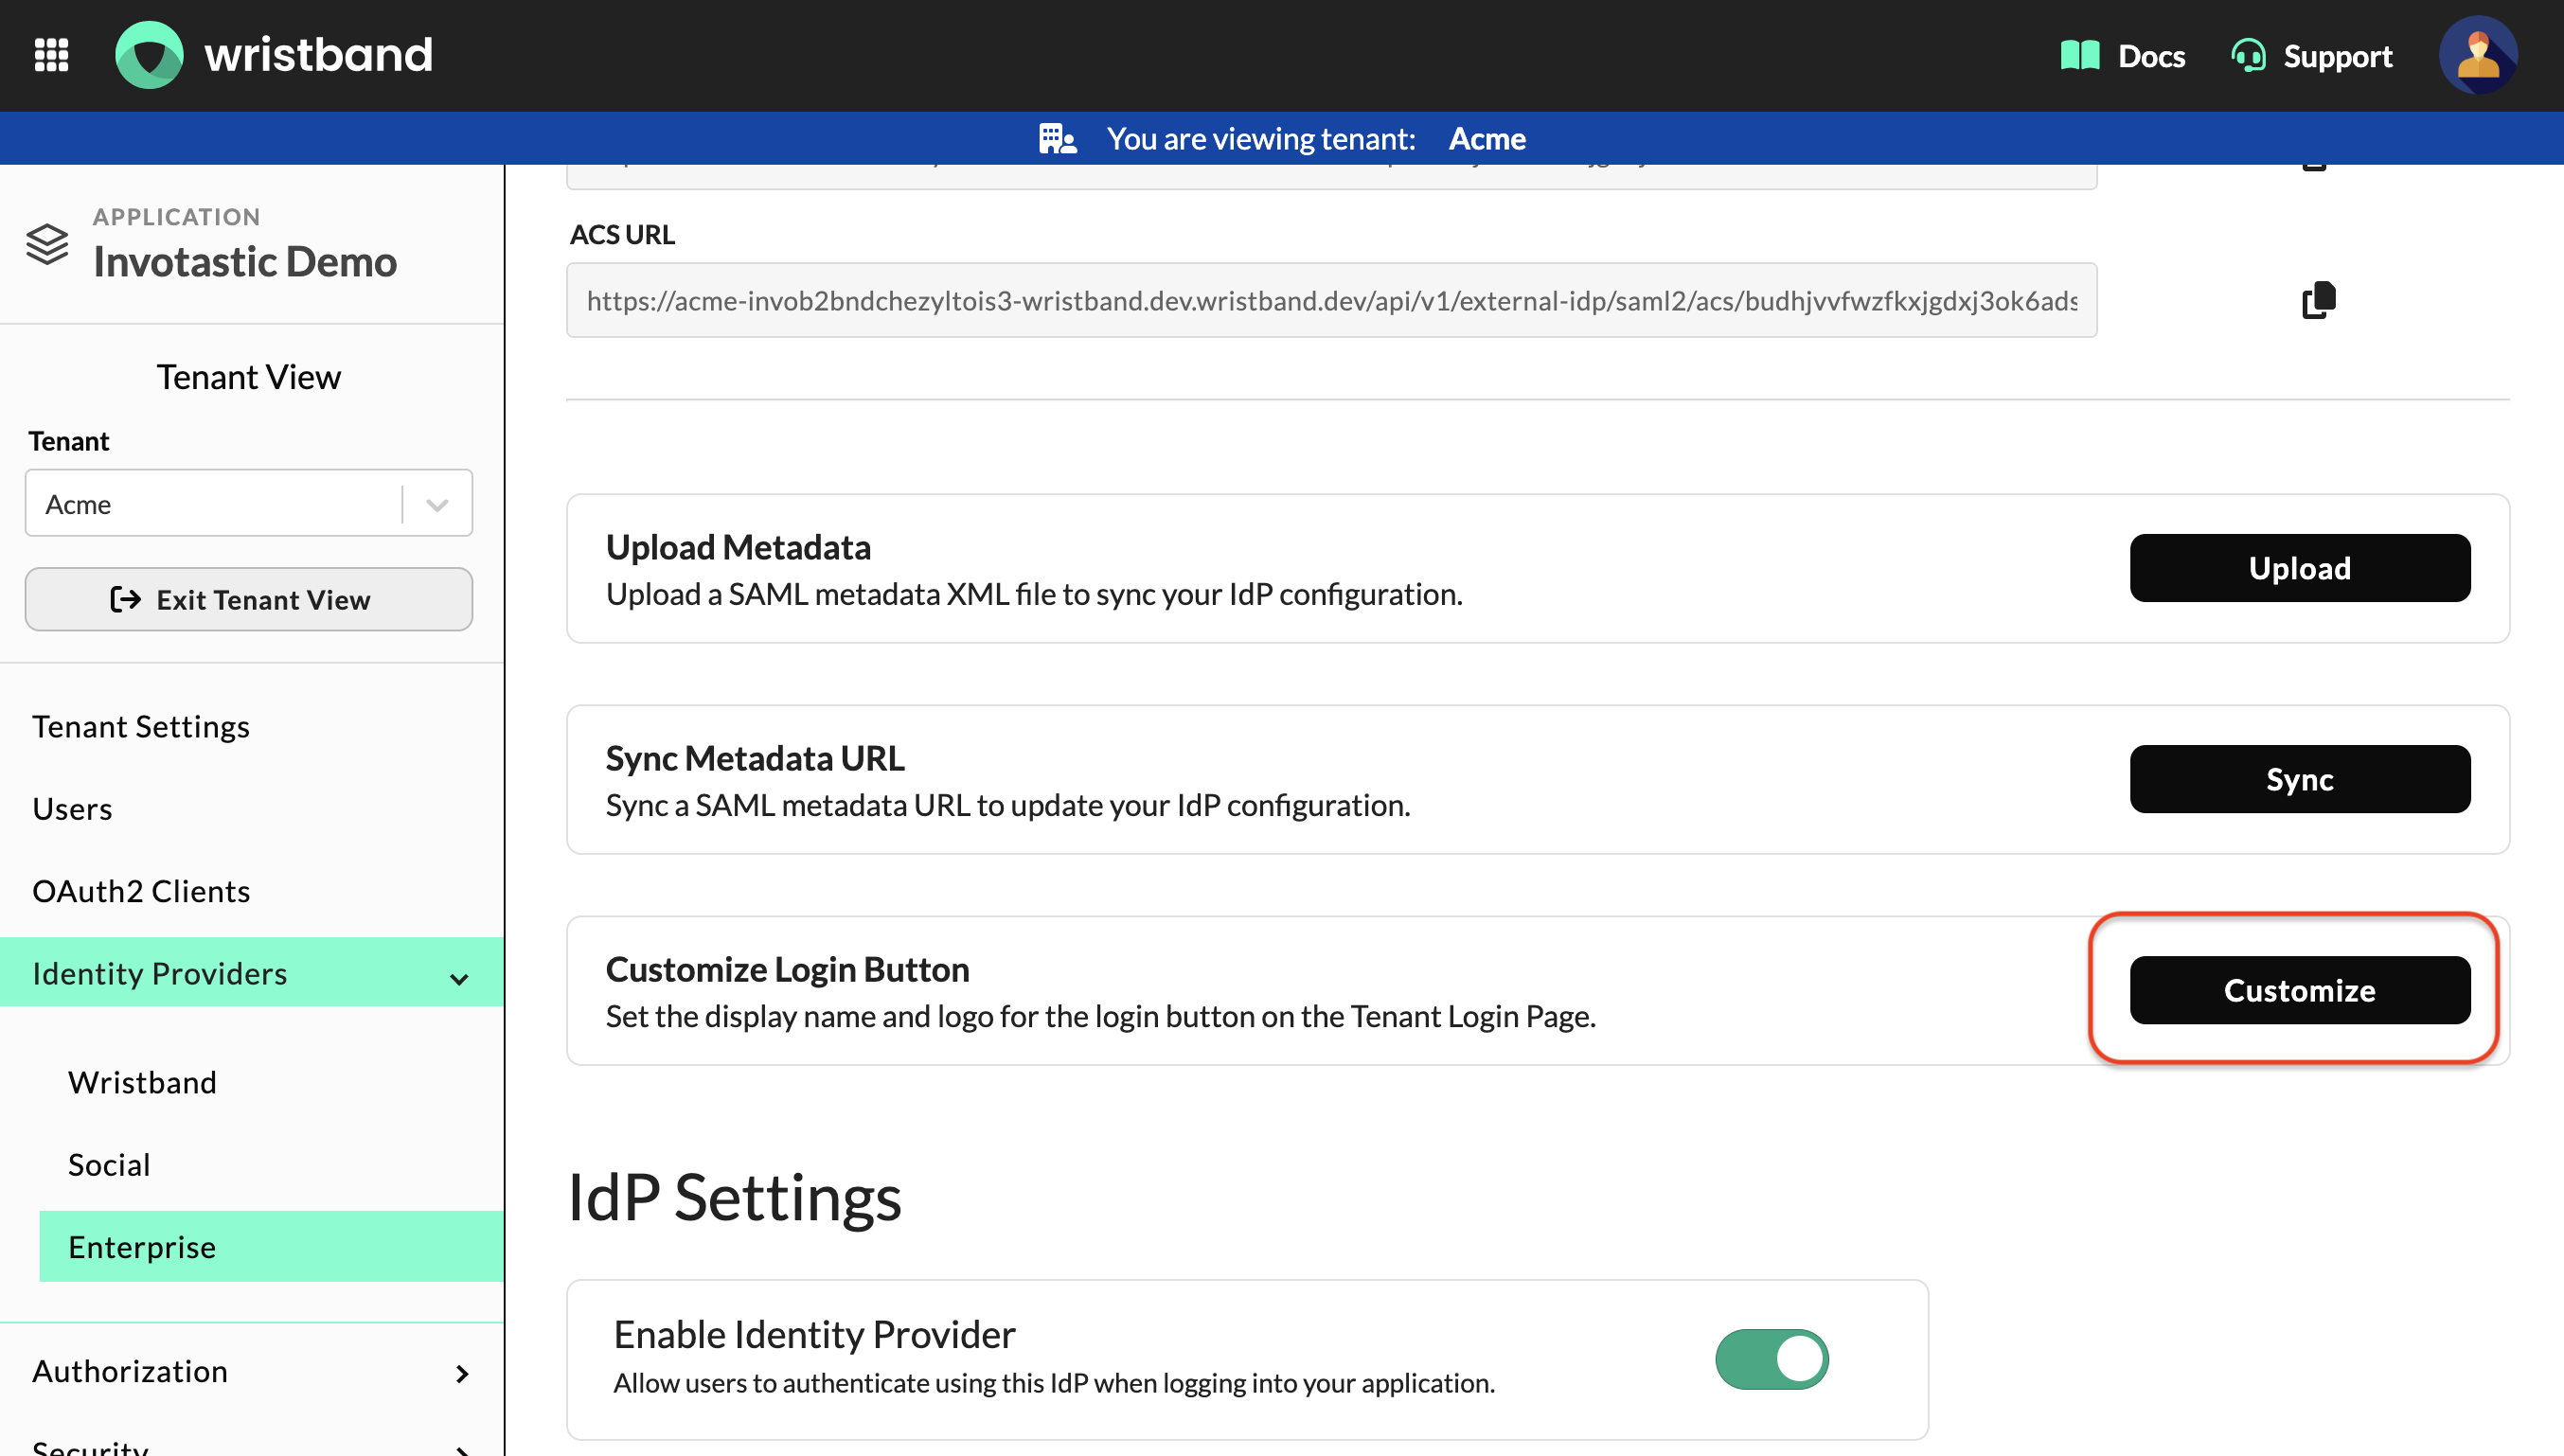Toggle Enable Identity Provider switch
The height and width of the screenshot is (1456, 2564).
click(1772, 1359)
